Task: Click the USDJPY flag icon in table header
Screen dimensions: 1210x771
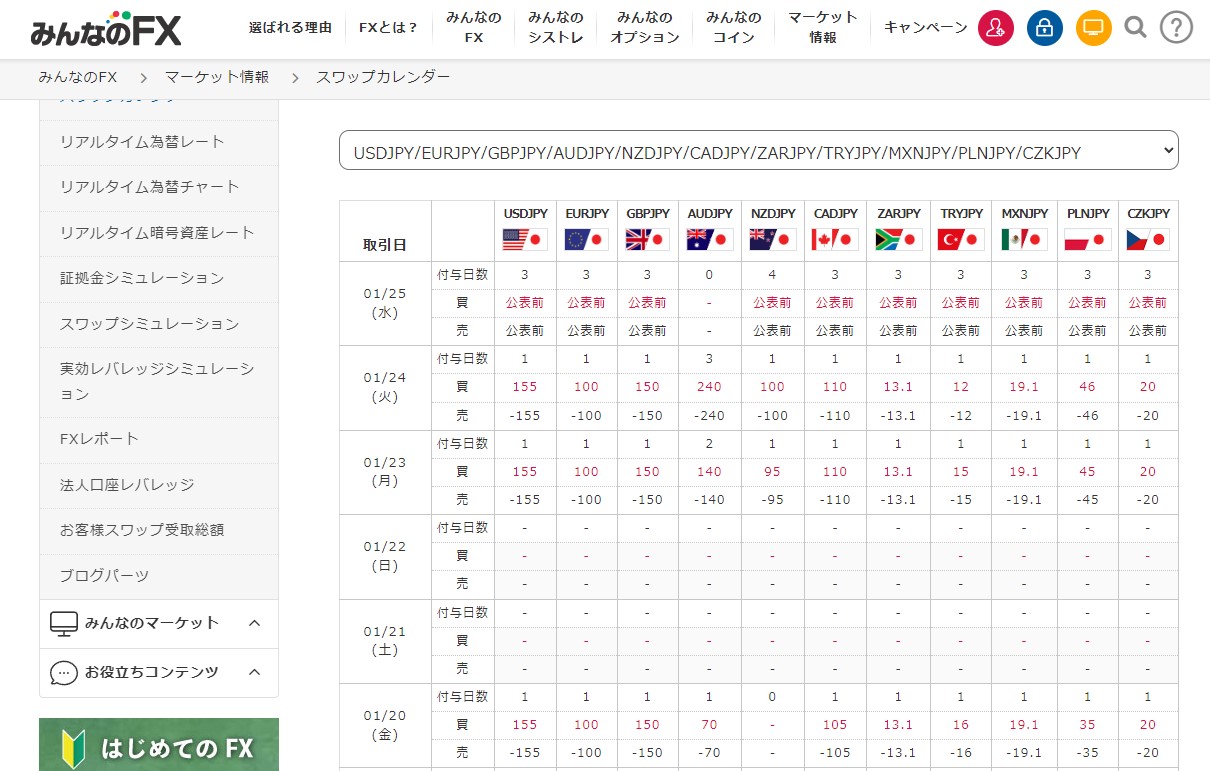Action: (525, 240)
